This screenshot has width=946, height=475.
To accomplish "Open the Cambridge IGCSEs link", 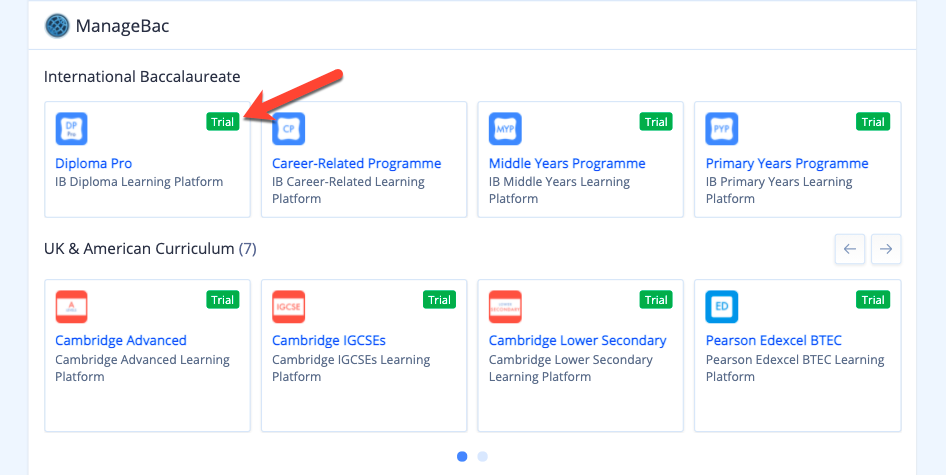I will point(329,340).
